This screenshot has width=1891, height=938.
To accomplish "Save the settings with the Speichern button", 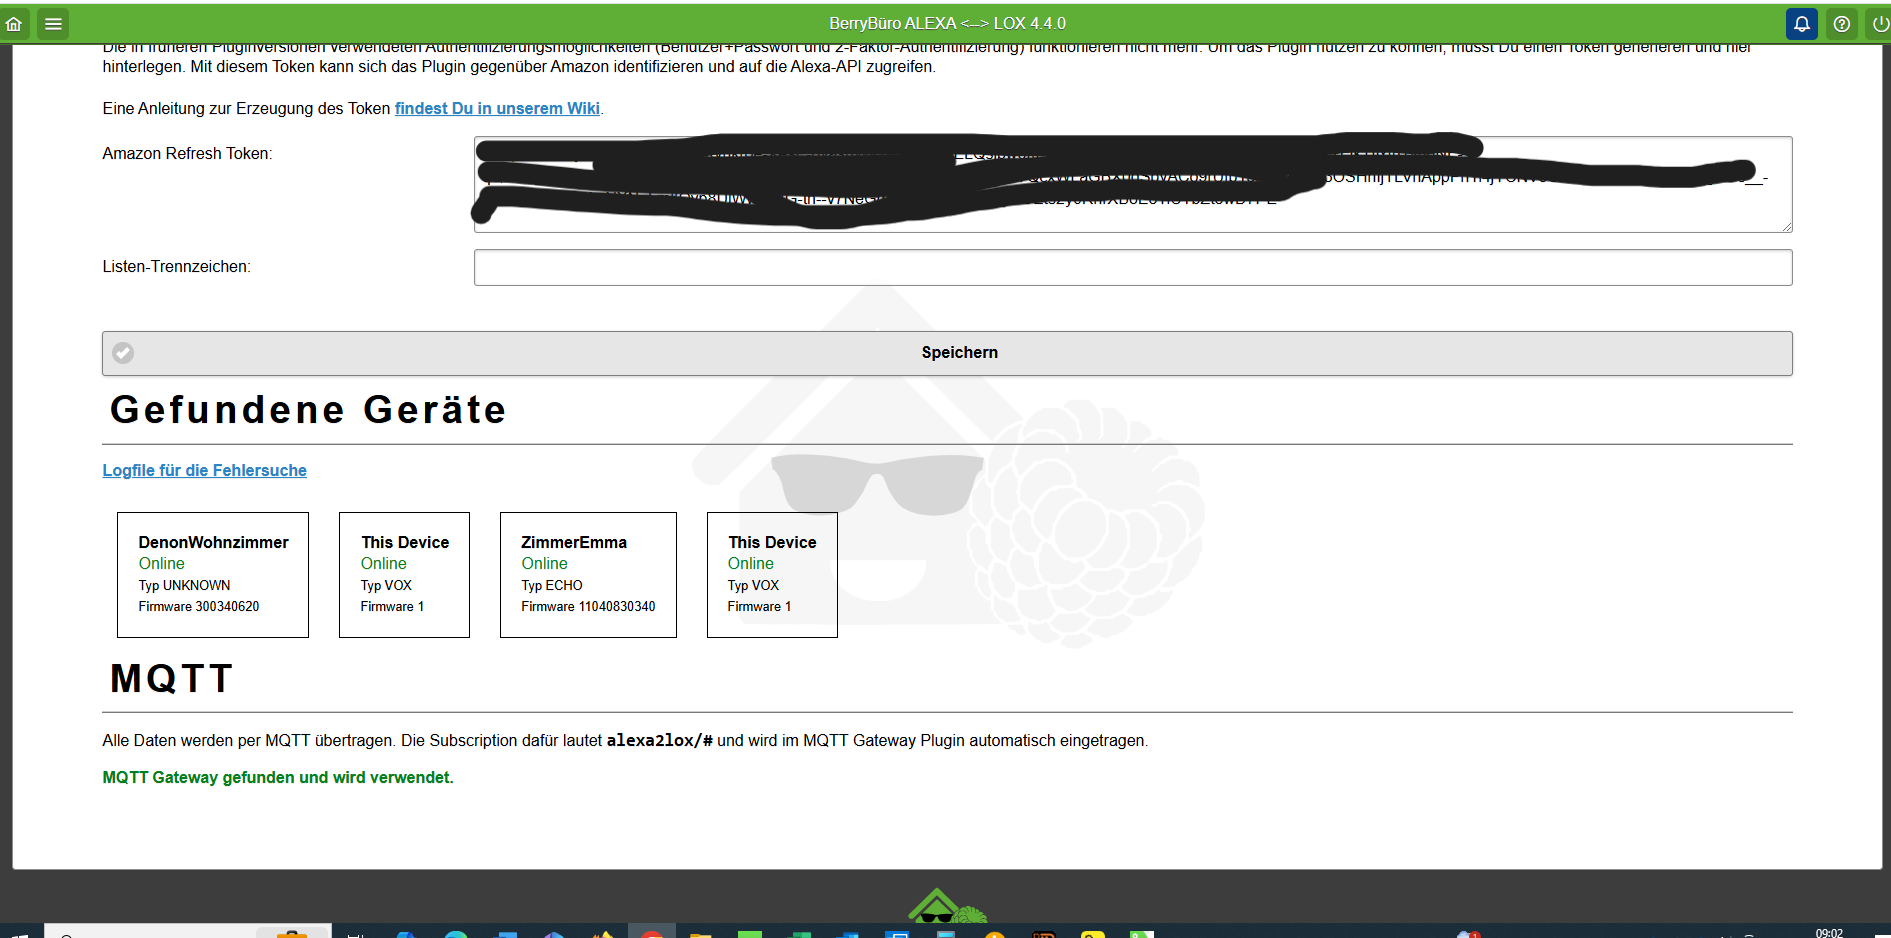I will [x=947, y=353].
